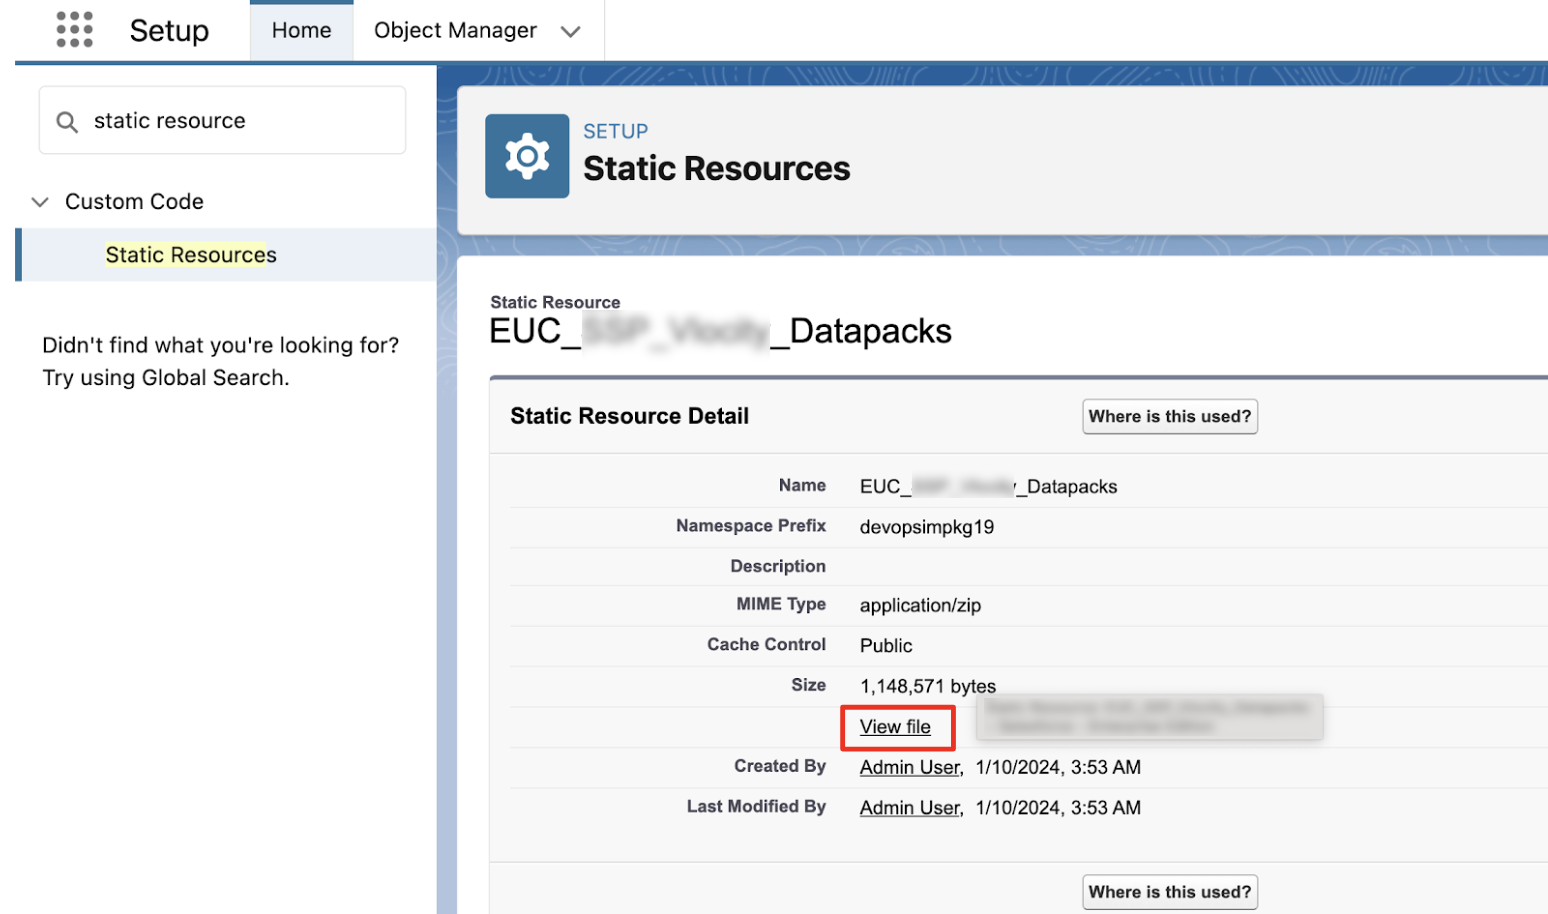Click the Cache Control field label

pyautogui.click(x=766, y=644)
